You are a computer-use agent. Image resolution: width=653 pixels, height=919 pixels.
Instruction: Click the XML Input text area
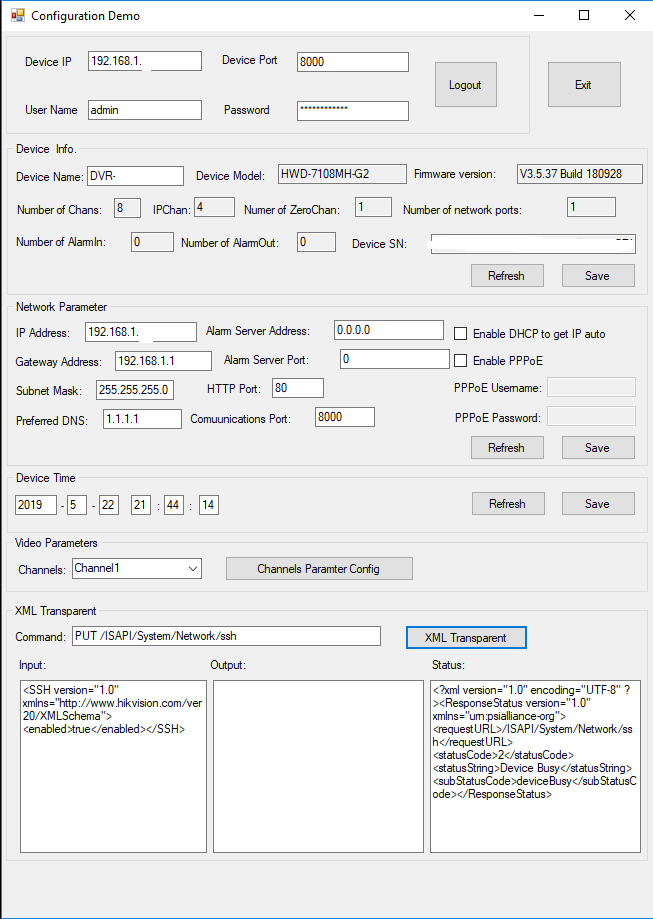click(x=112, y=766)
